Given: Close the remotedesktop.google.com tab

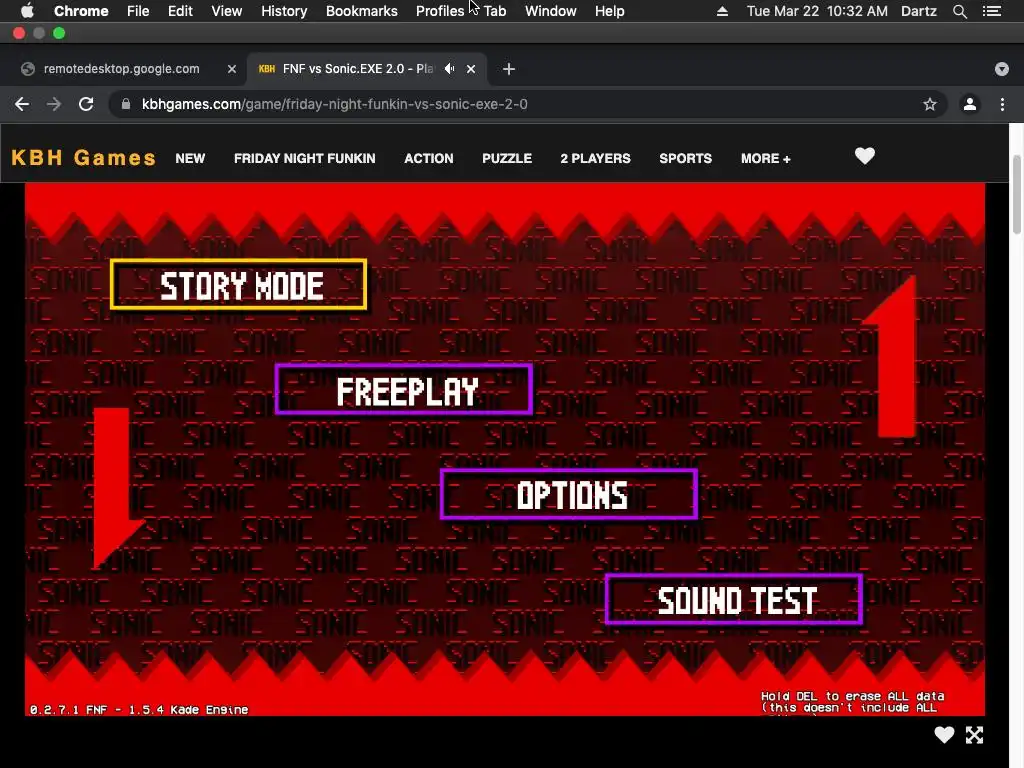Looking at the screenshot, I should (x=232, y=69).
